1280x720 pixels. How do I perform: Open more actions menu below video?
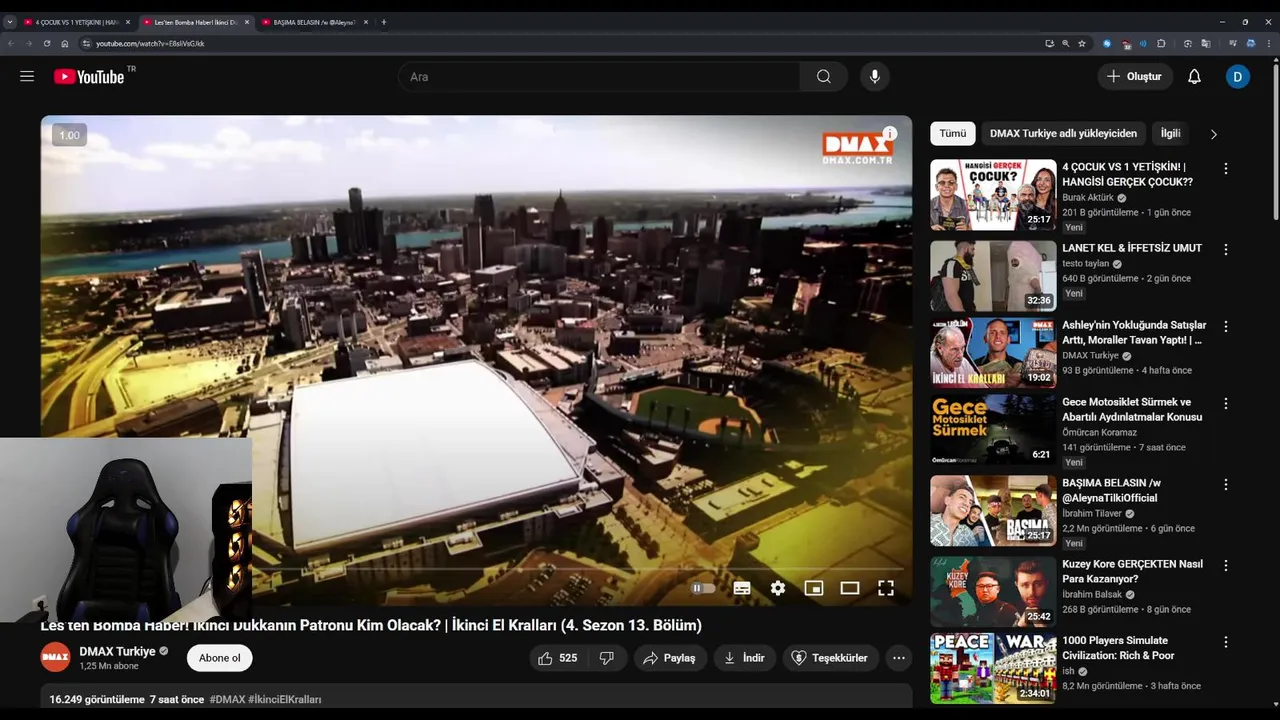899,658
